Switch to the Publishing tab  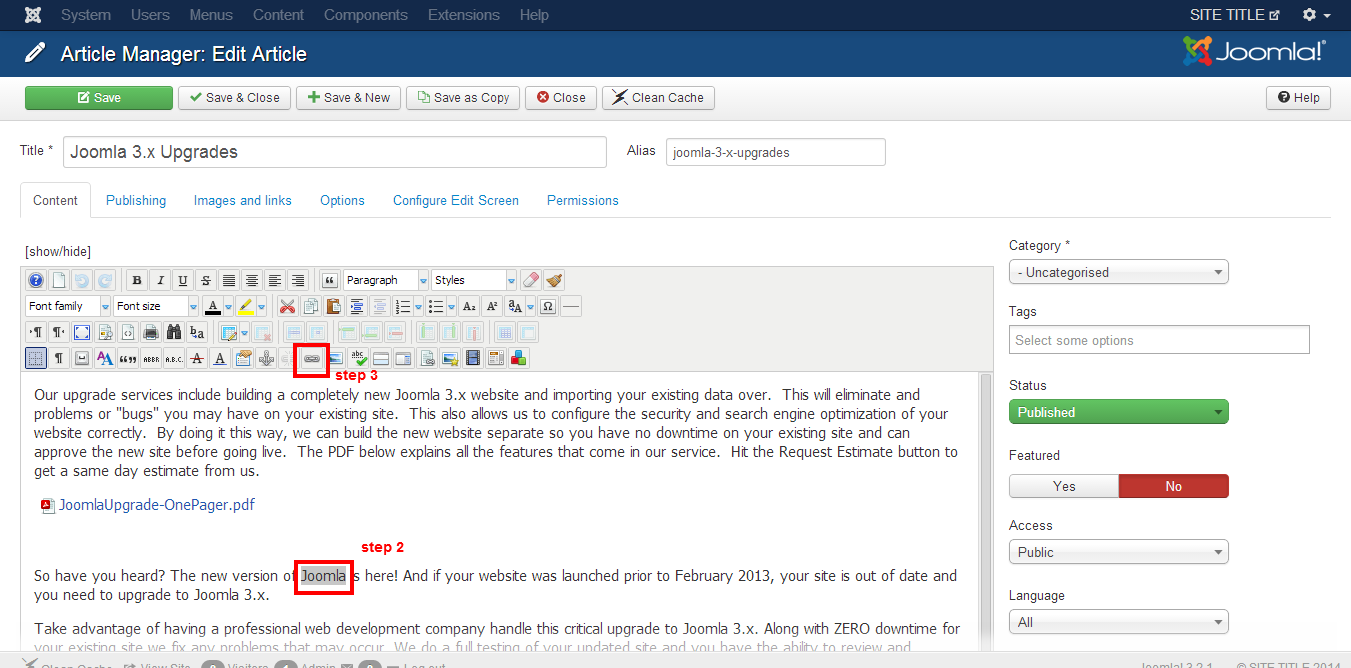point(136,200)
